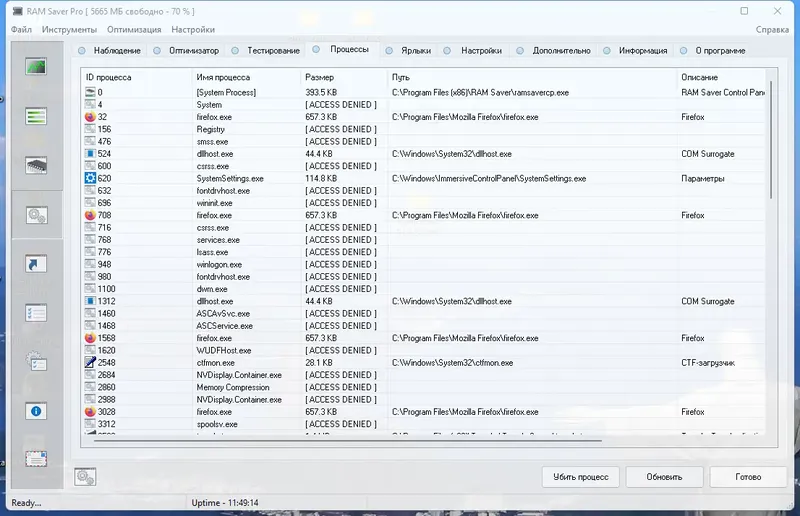Click the ramsavercp.exe path cell
The image size is (800, 516).
pos(480,92)
